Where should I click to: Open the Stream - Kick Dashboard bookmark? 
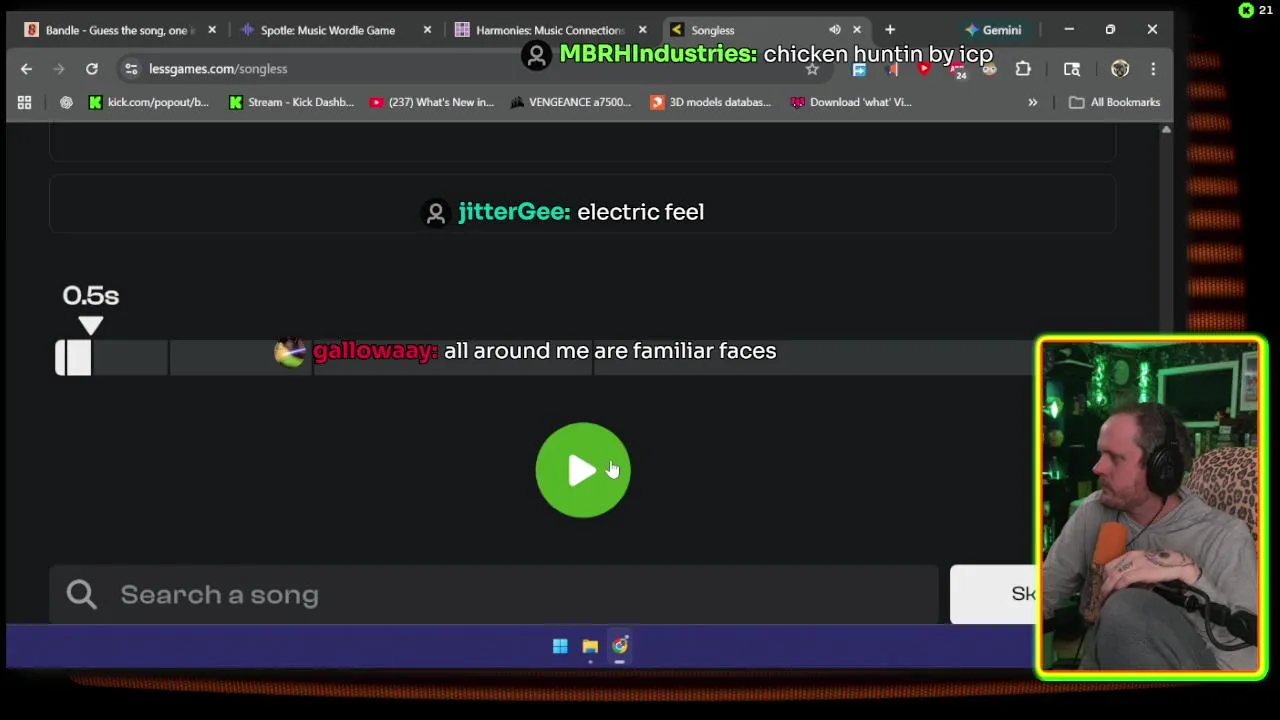291,102
